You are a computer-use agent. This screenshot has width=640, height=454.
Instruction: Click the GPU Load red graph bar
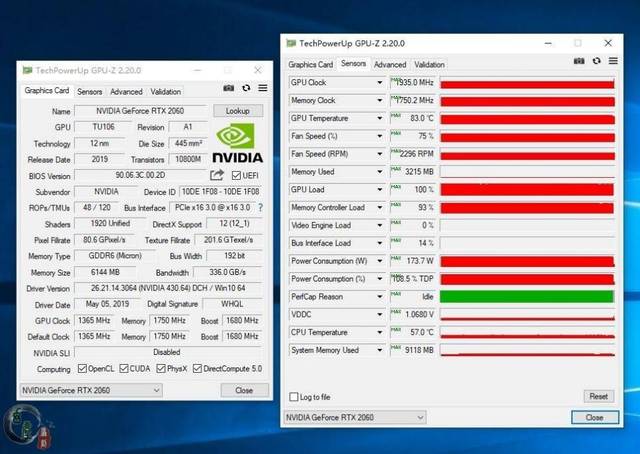tap(527, 190)
